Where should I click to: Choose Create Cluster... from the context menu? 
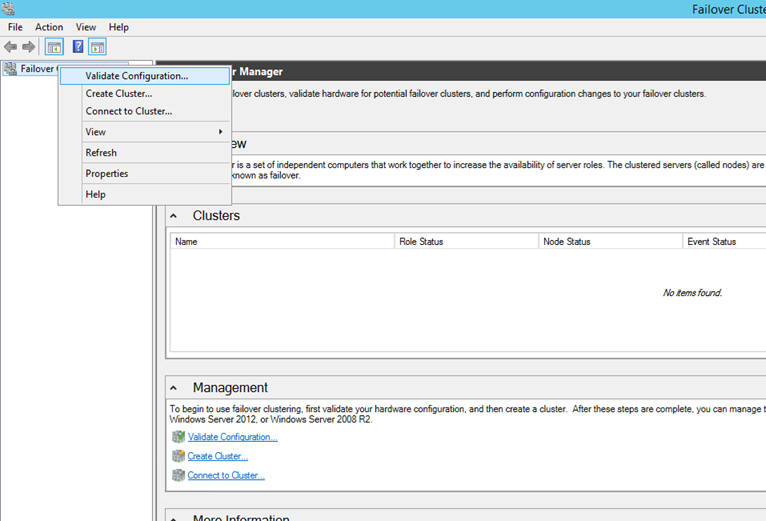click(145, 93)
